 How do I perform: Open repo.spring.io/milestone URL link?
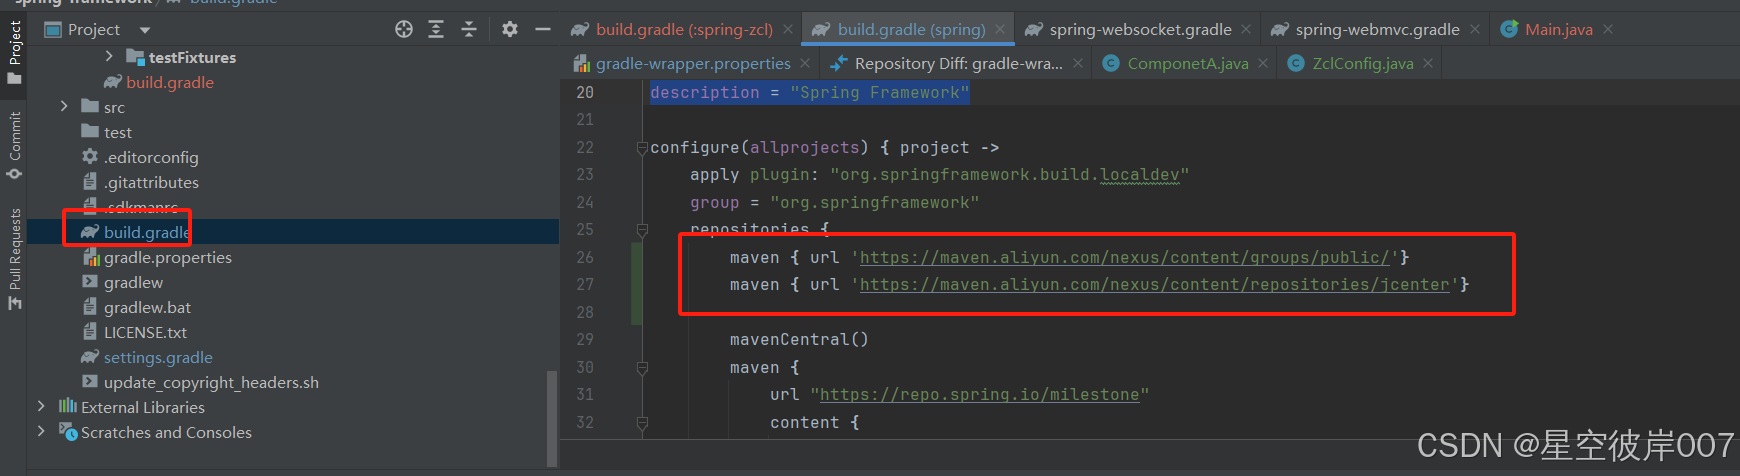979,394
